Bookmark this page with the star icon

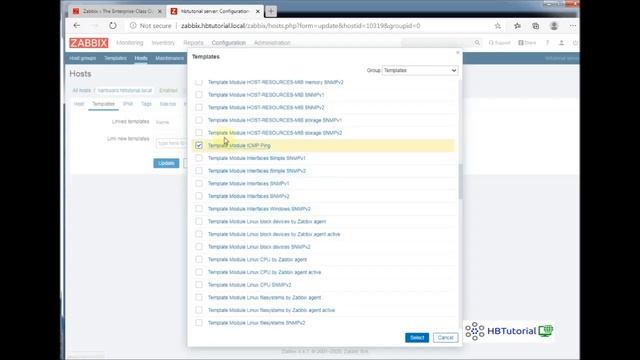[498, 26]
